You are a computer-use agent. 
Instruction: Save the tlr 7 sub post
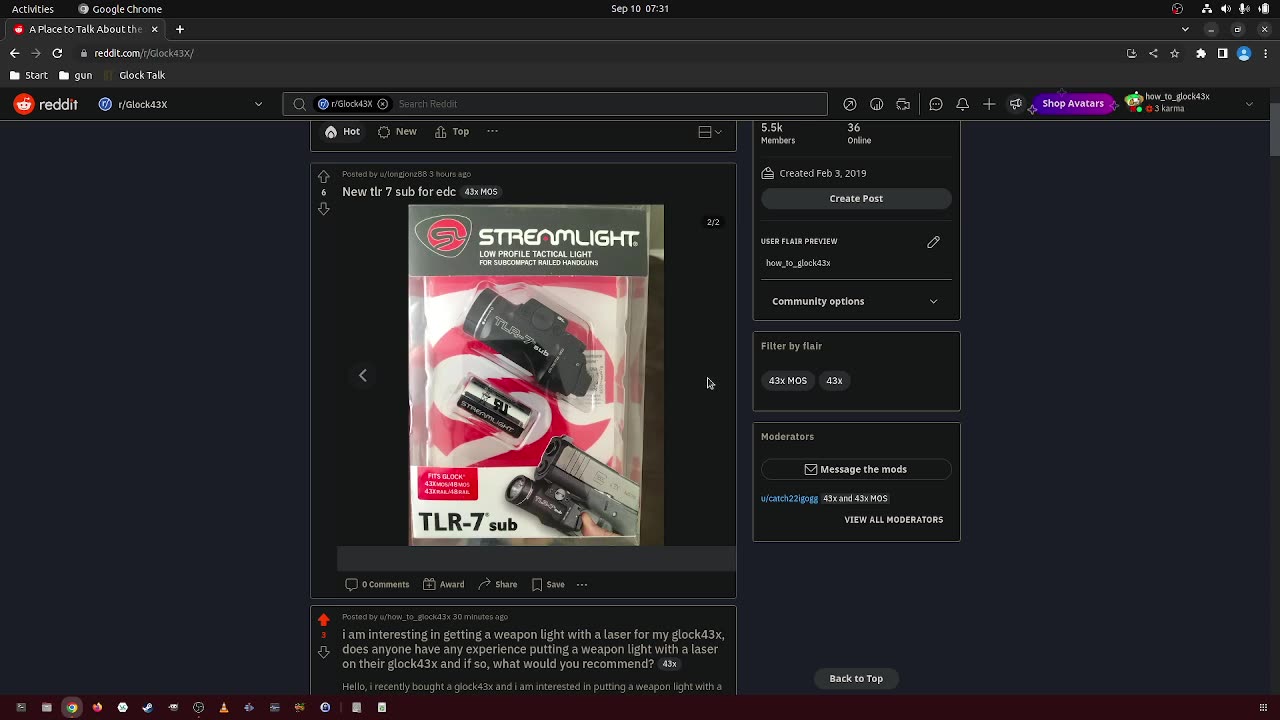(x=548, y=585)
